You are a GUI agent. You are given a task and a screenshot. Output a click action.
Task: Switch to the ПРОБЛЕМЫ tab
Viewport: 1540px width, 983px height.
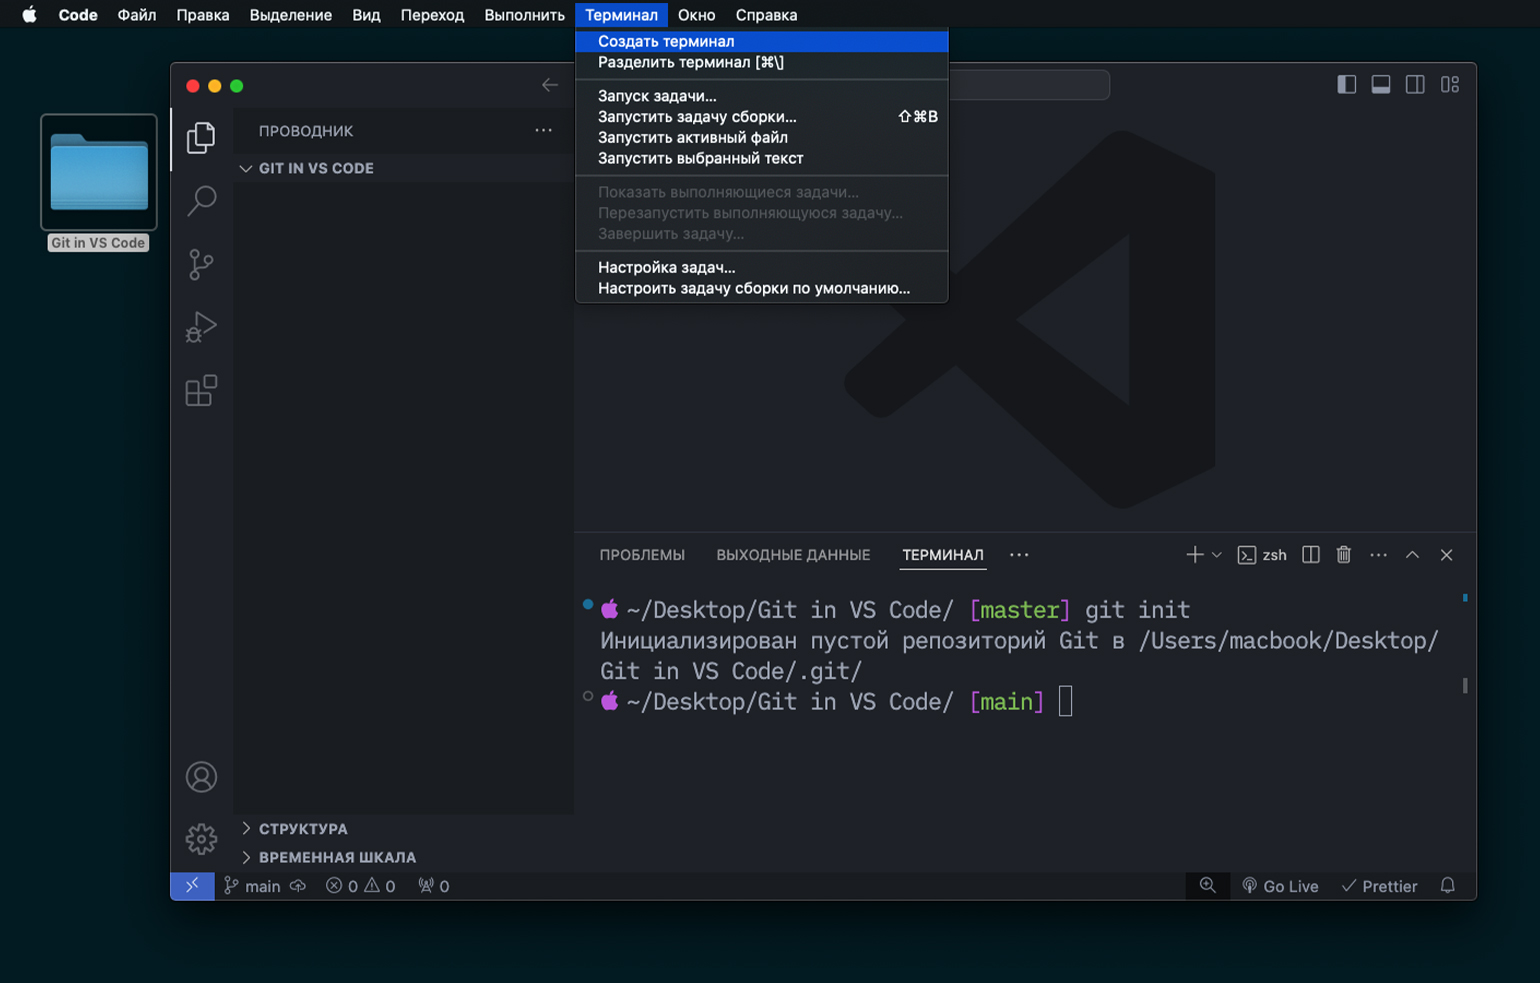point(642,555)
